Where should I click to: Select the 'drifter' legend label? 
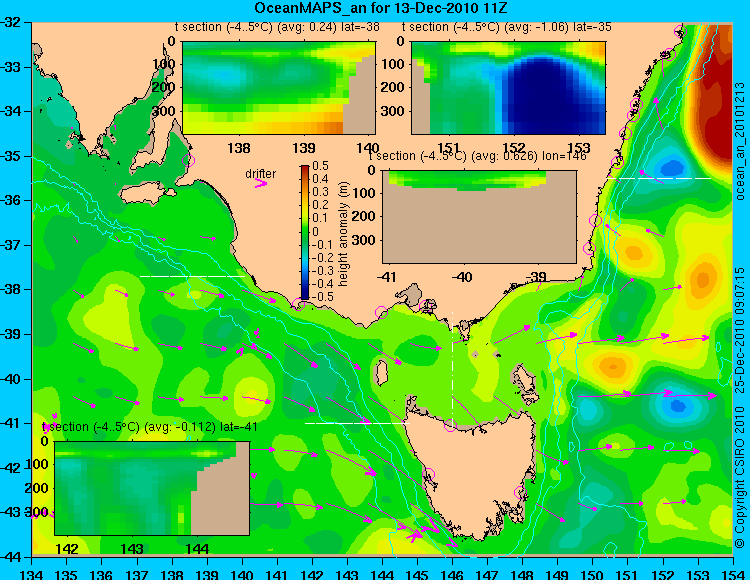click(x=261, y=174)
